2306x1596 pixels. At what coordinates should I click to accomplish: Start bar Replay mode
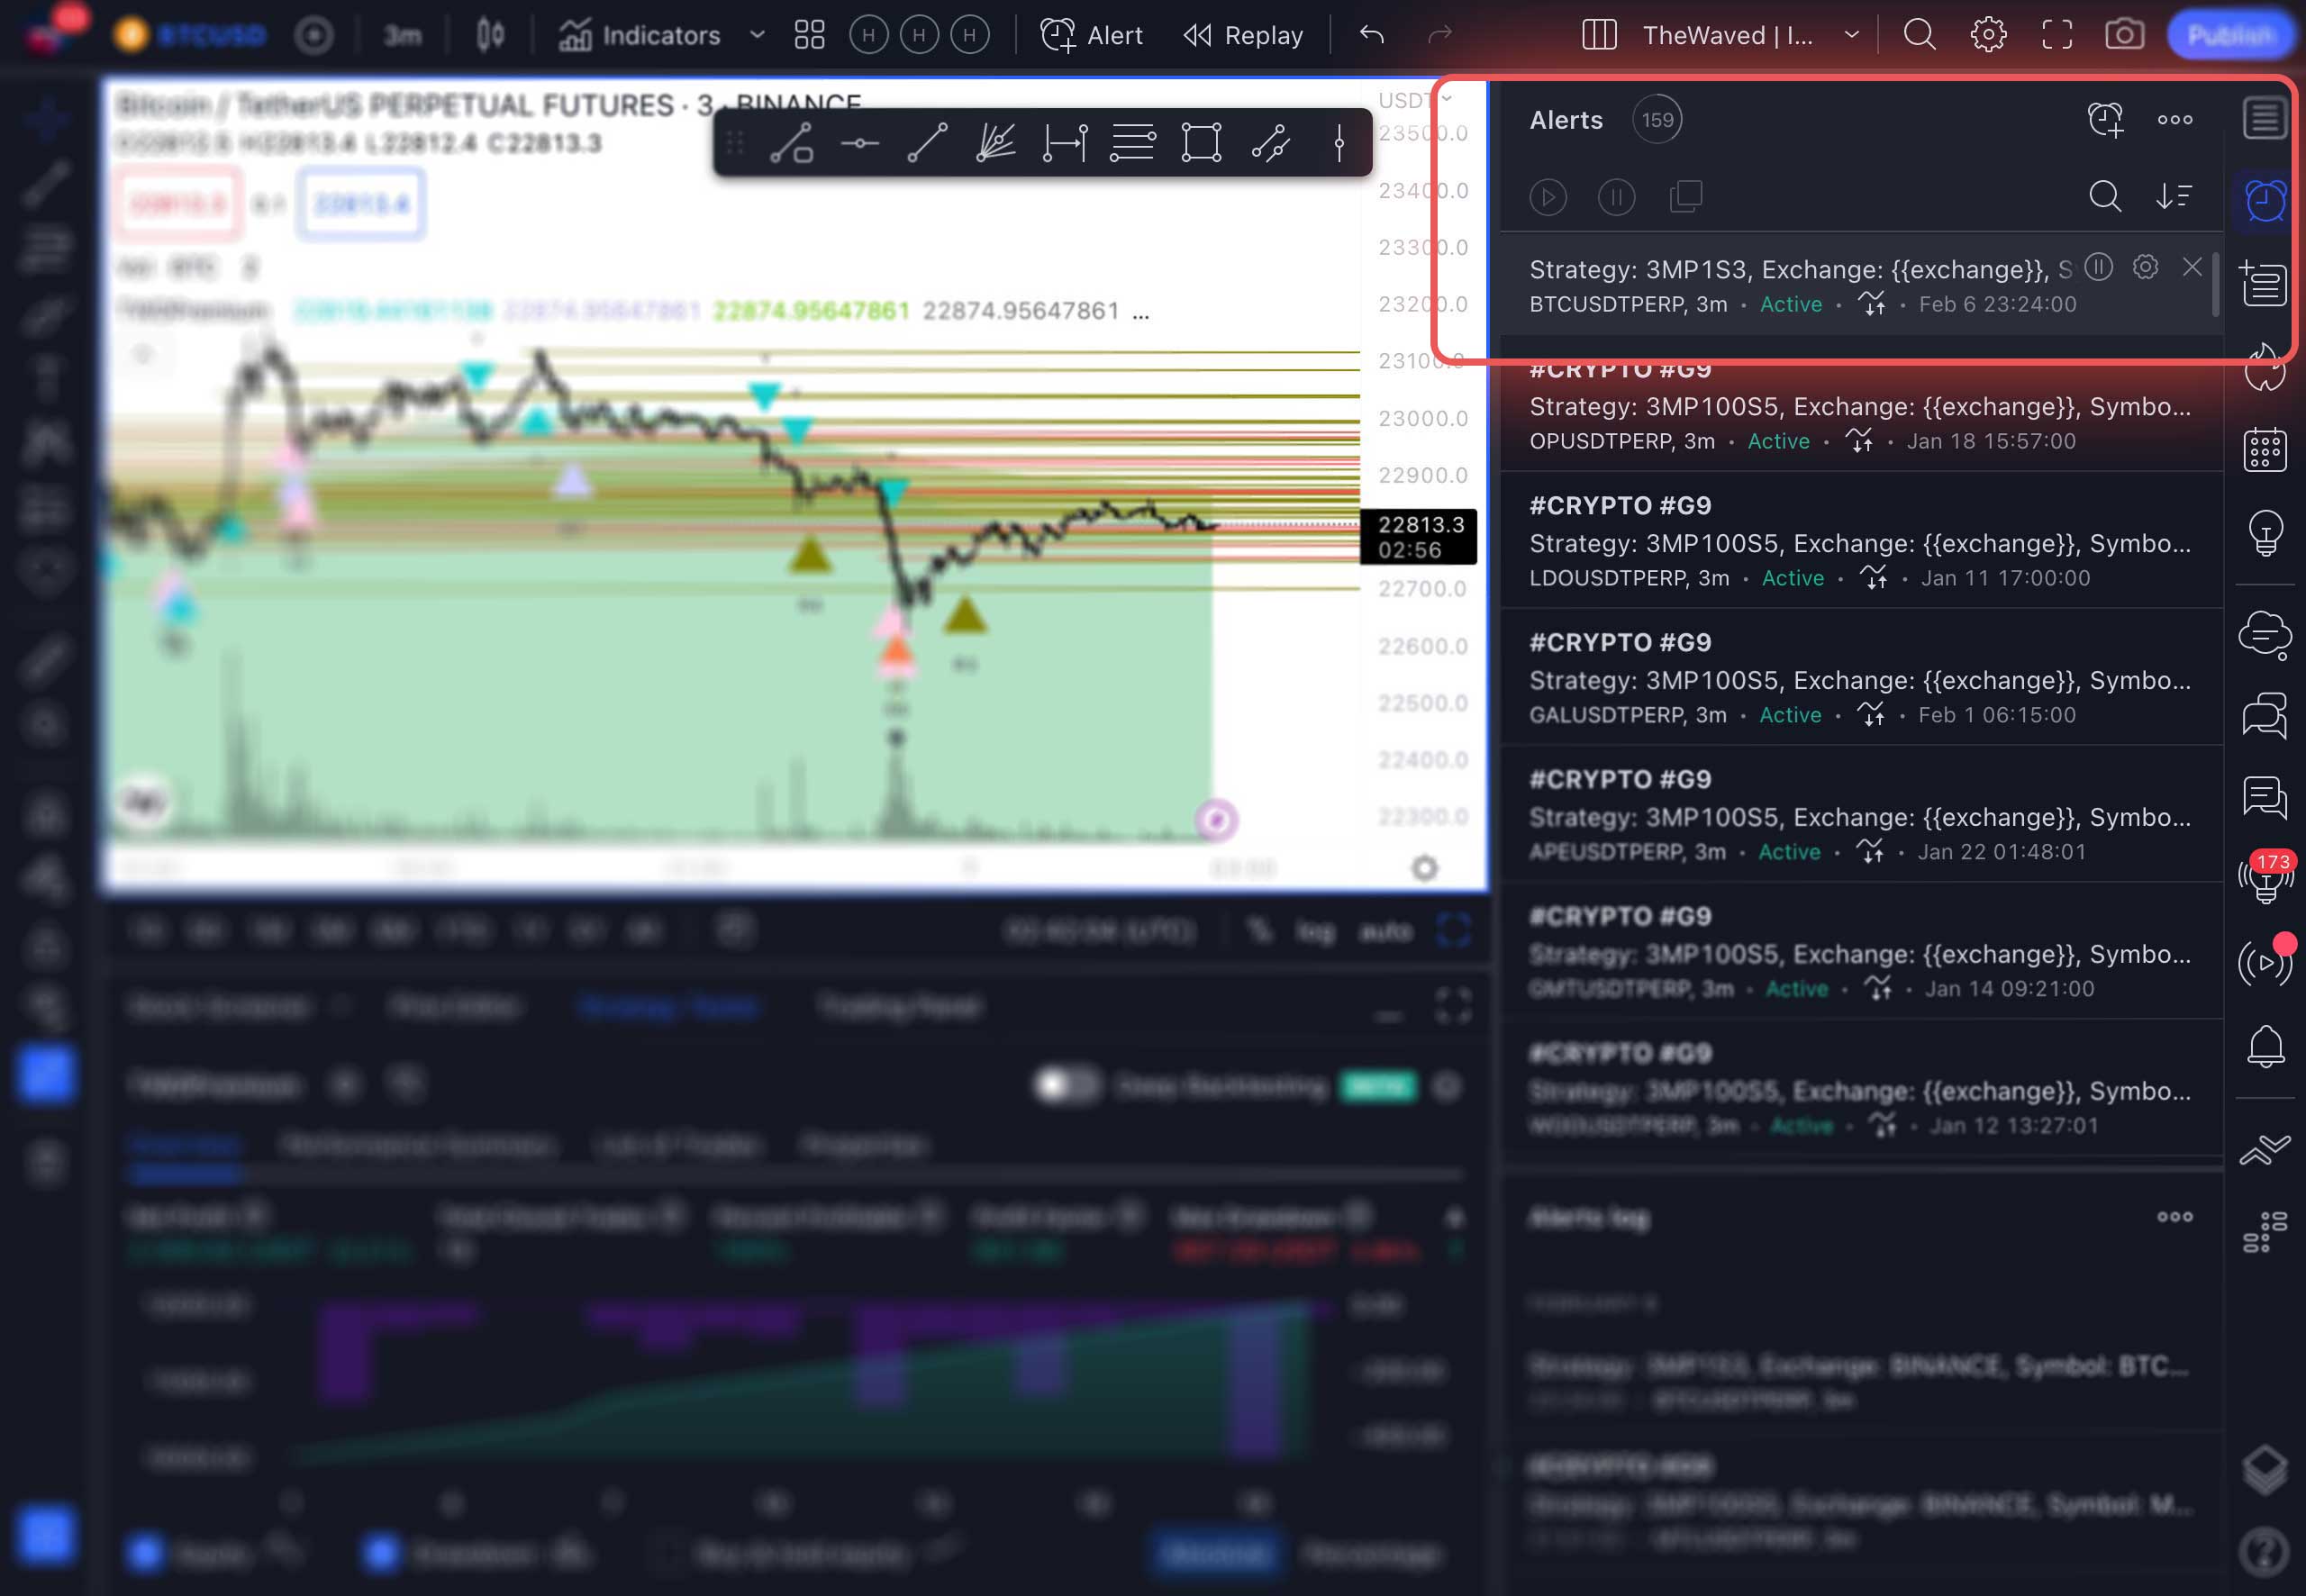[x=1243, y=36]
